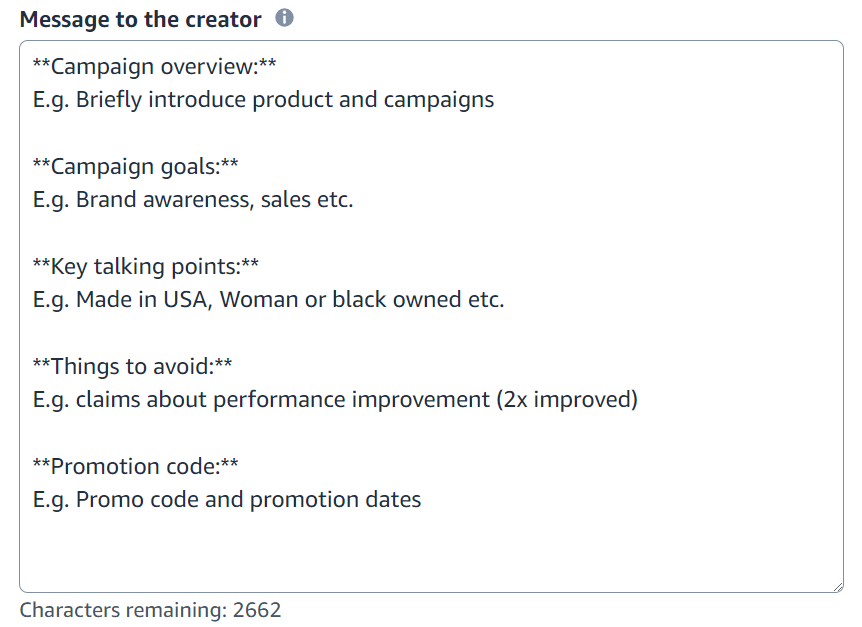Click the blank line above '**Campaign goals:**'
This screenshot has width=862, height=627.
coord(432,133)
